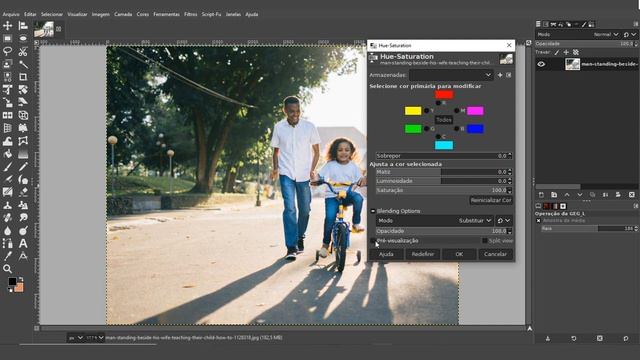Select the Rectangle Select tool
The width and height of the screenshot is (640, 360).
tap(7, 38)
